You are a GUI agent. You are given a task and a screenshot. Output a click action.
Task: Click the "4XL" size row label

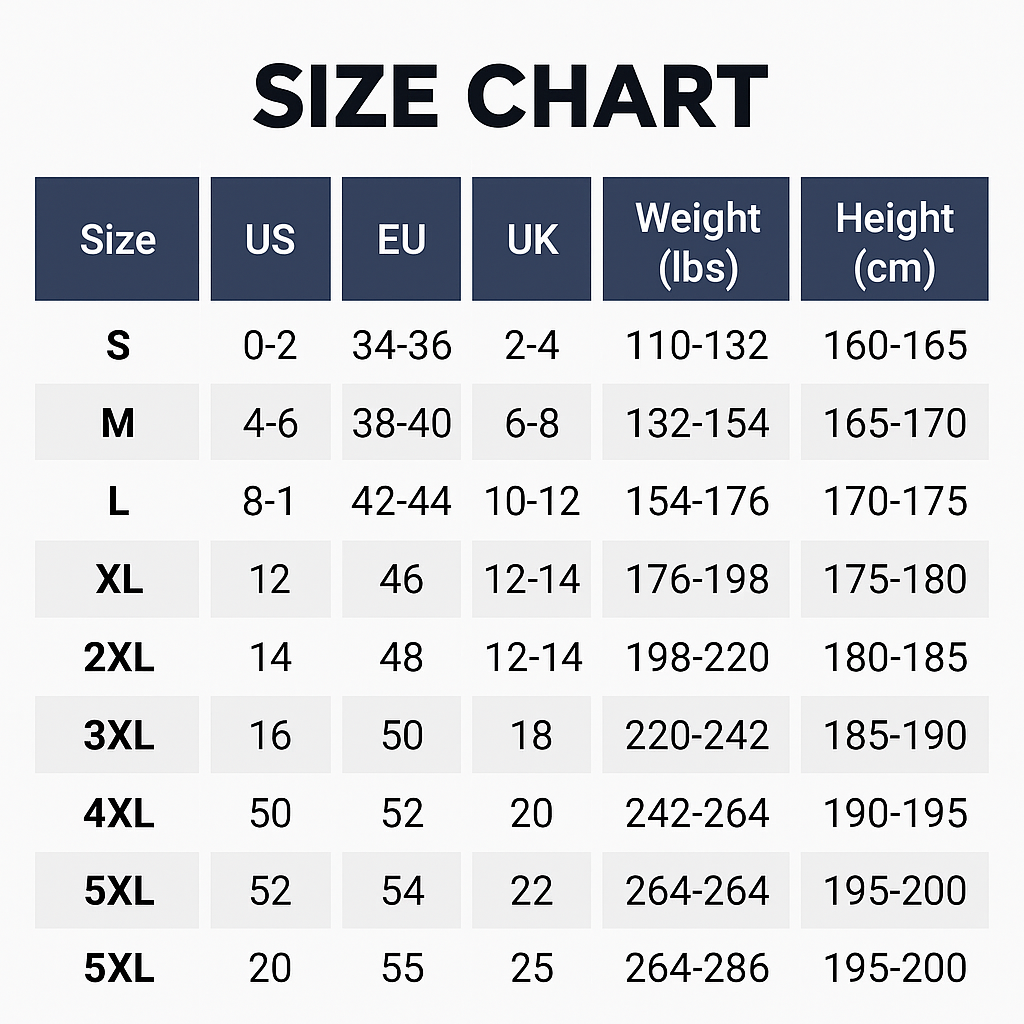click(x=119, y=814)
